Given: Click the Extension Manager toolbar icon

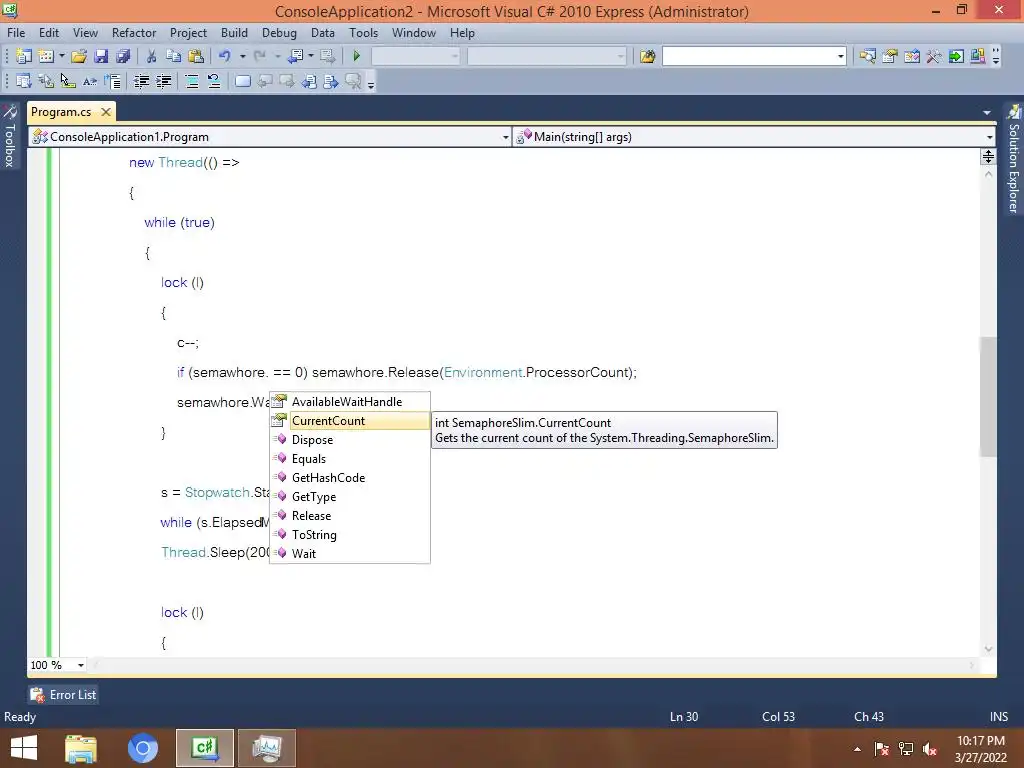Looking at the screenshot, I should coord(978,56).
